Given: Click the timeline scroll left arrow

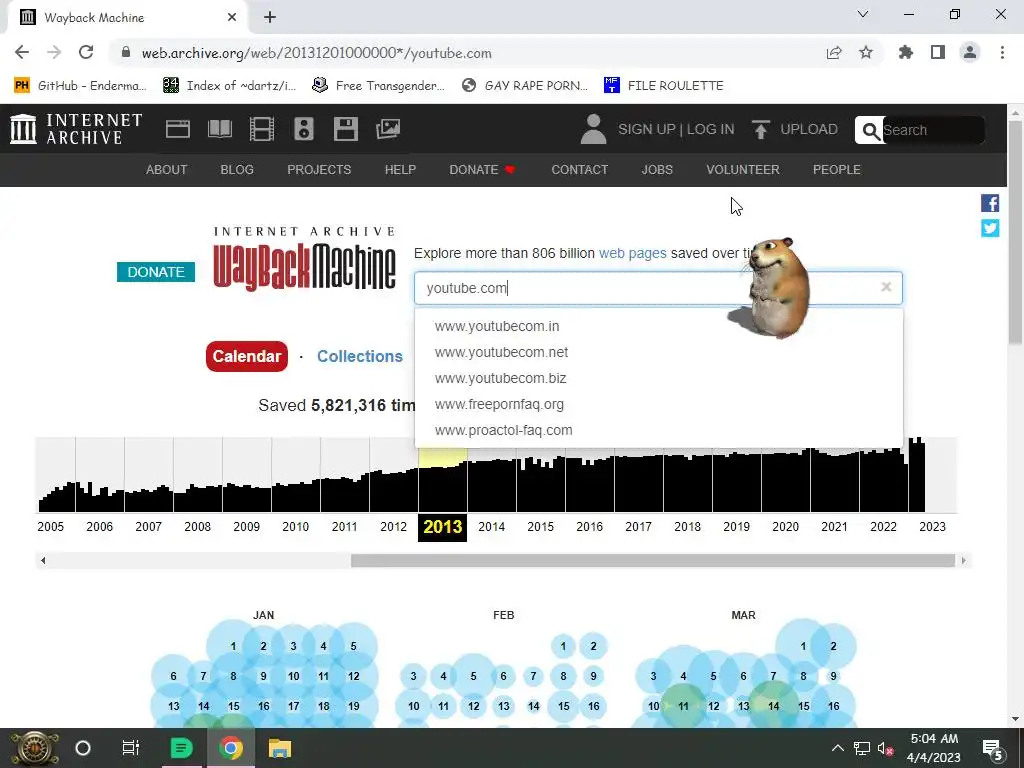Looking at the screenshot, I should point(43,560).
